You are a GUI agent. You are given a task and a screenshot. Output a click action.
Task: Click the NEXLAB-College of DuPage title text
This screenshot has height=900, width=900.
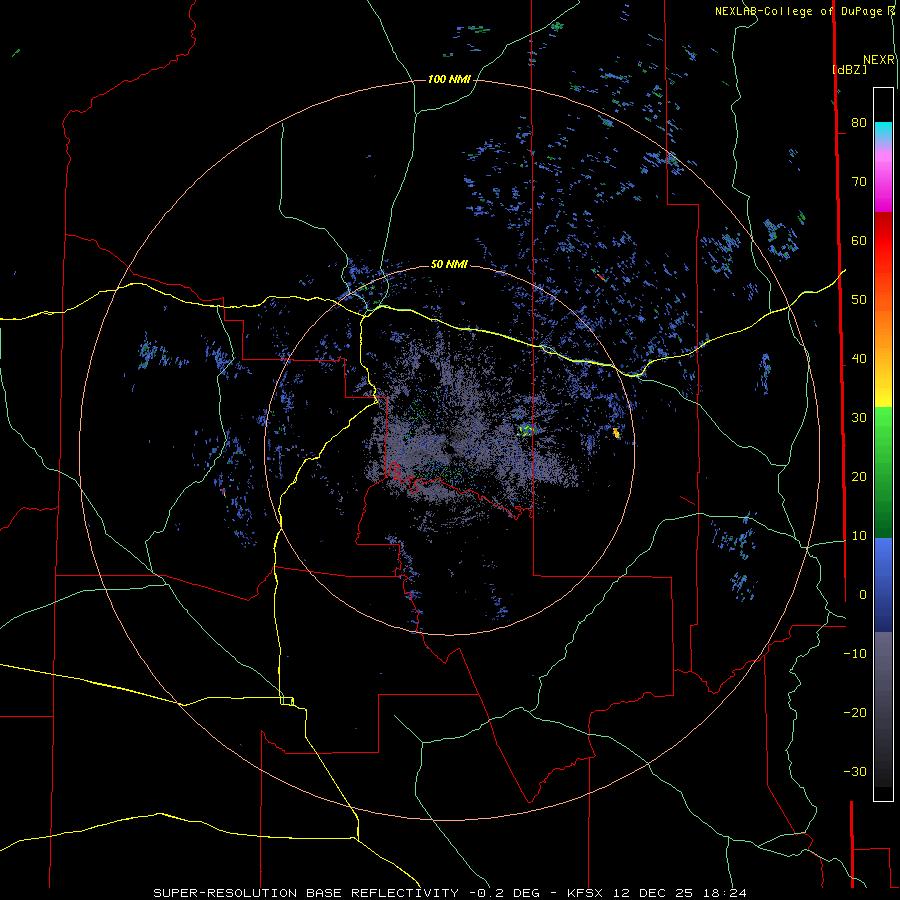coord(799,11)
